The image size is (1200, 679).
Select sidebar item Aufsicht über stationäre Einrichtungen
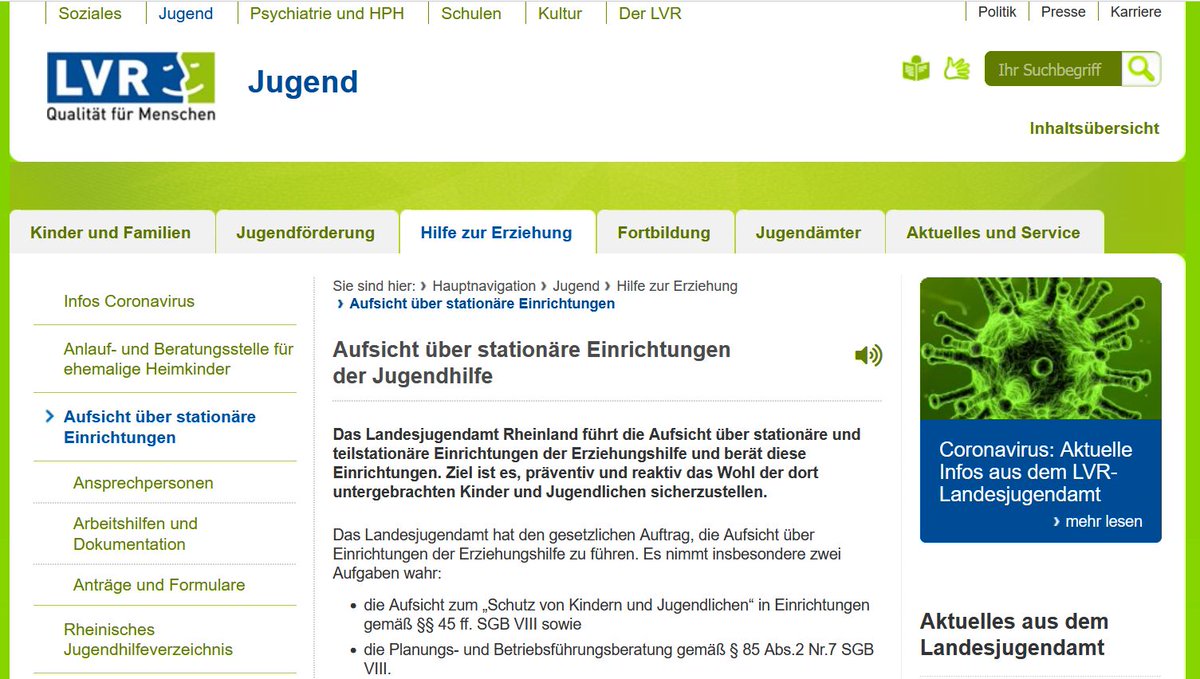coord(159,427)
